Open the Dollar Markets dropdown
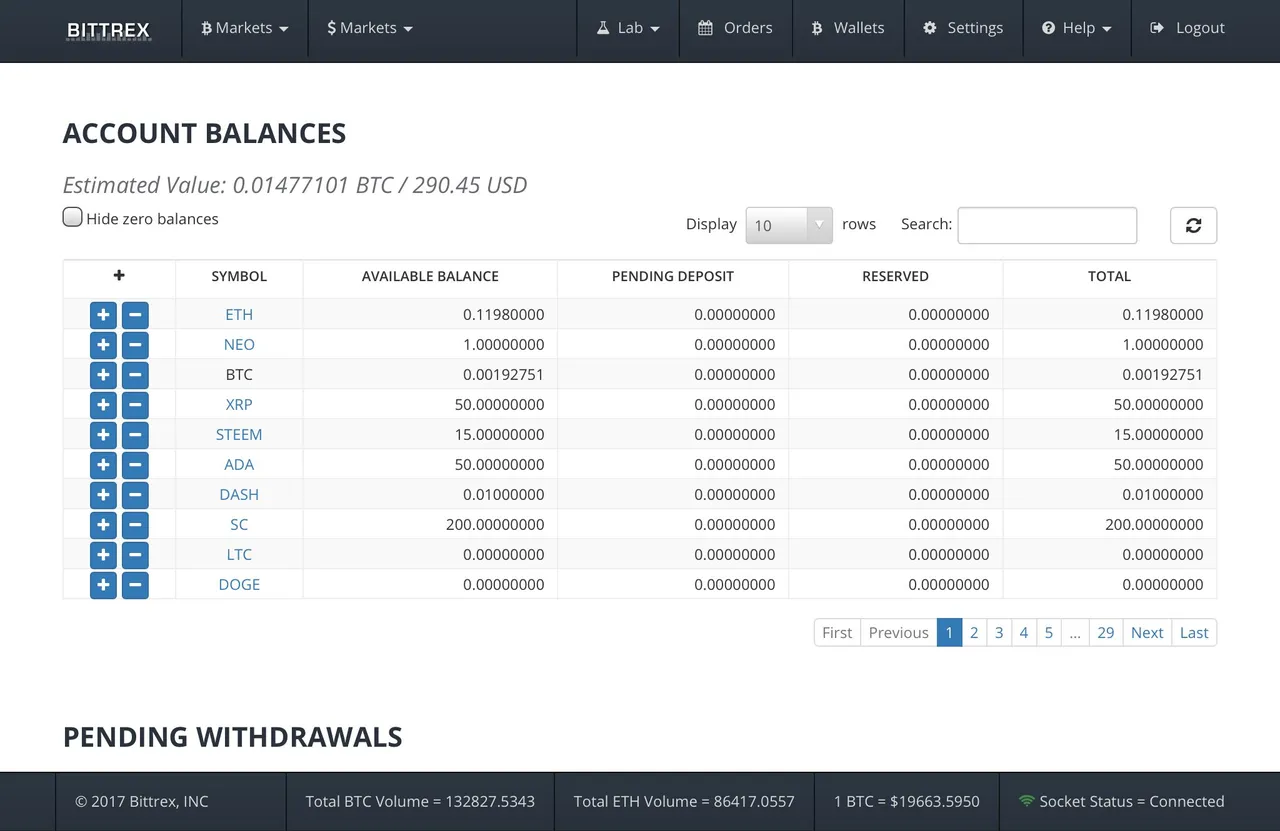Image resolution: width=1280 pixels, height=831 pixels. (370, 28)
